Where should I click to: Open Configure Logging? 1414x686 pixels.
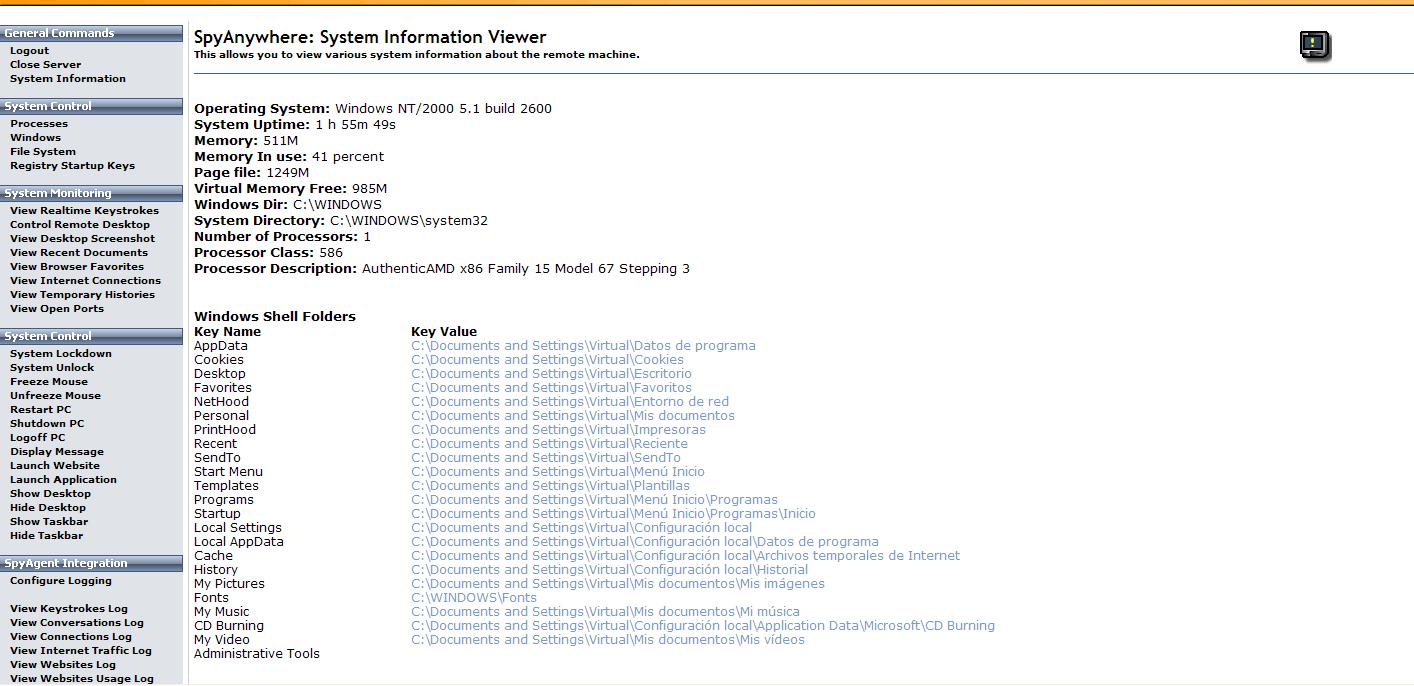click(61, 581)
